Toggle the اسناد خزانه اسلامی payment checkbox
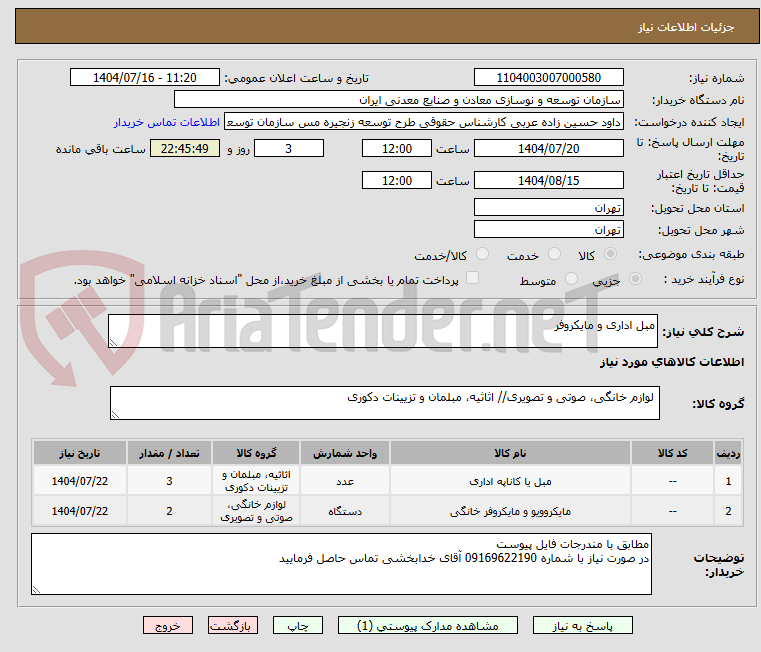The image size is (761, 652). coord(472,278)
